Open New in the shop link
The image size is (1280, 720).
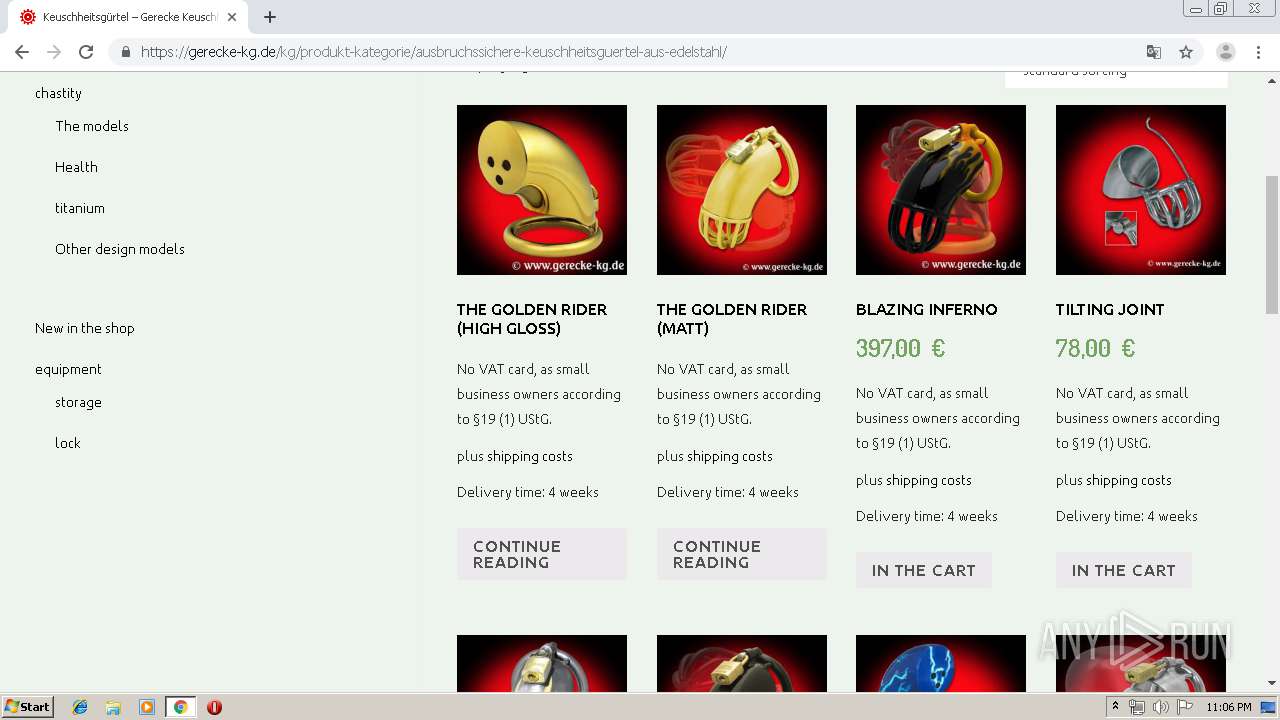85,328
